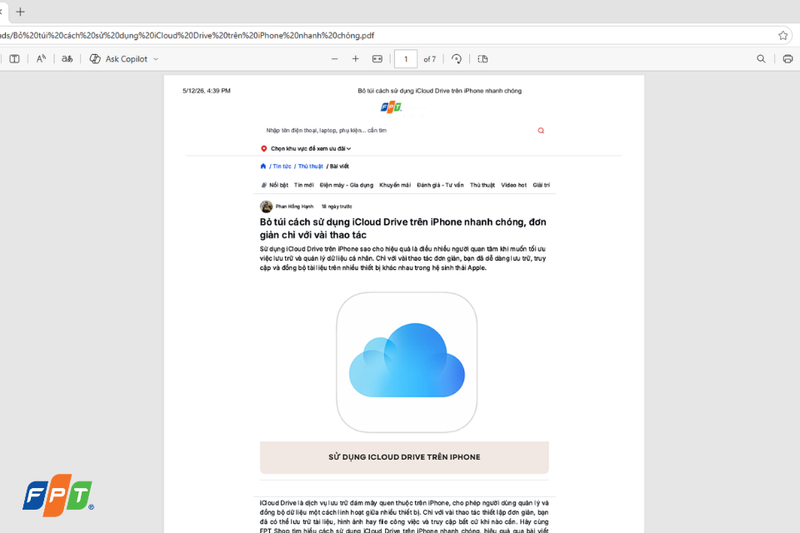Click the Fit to width icon
Screen dimensions: 800x533
pyautogui.click(x=377, y=59)
